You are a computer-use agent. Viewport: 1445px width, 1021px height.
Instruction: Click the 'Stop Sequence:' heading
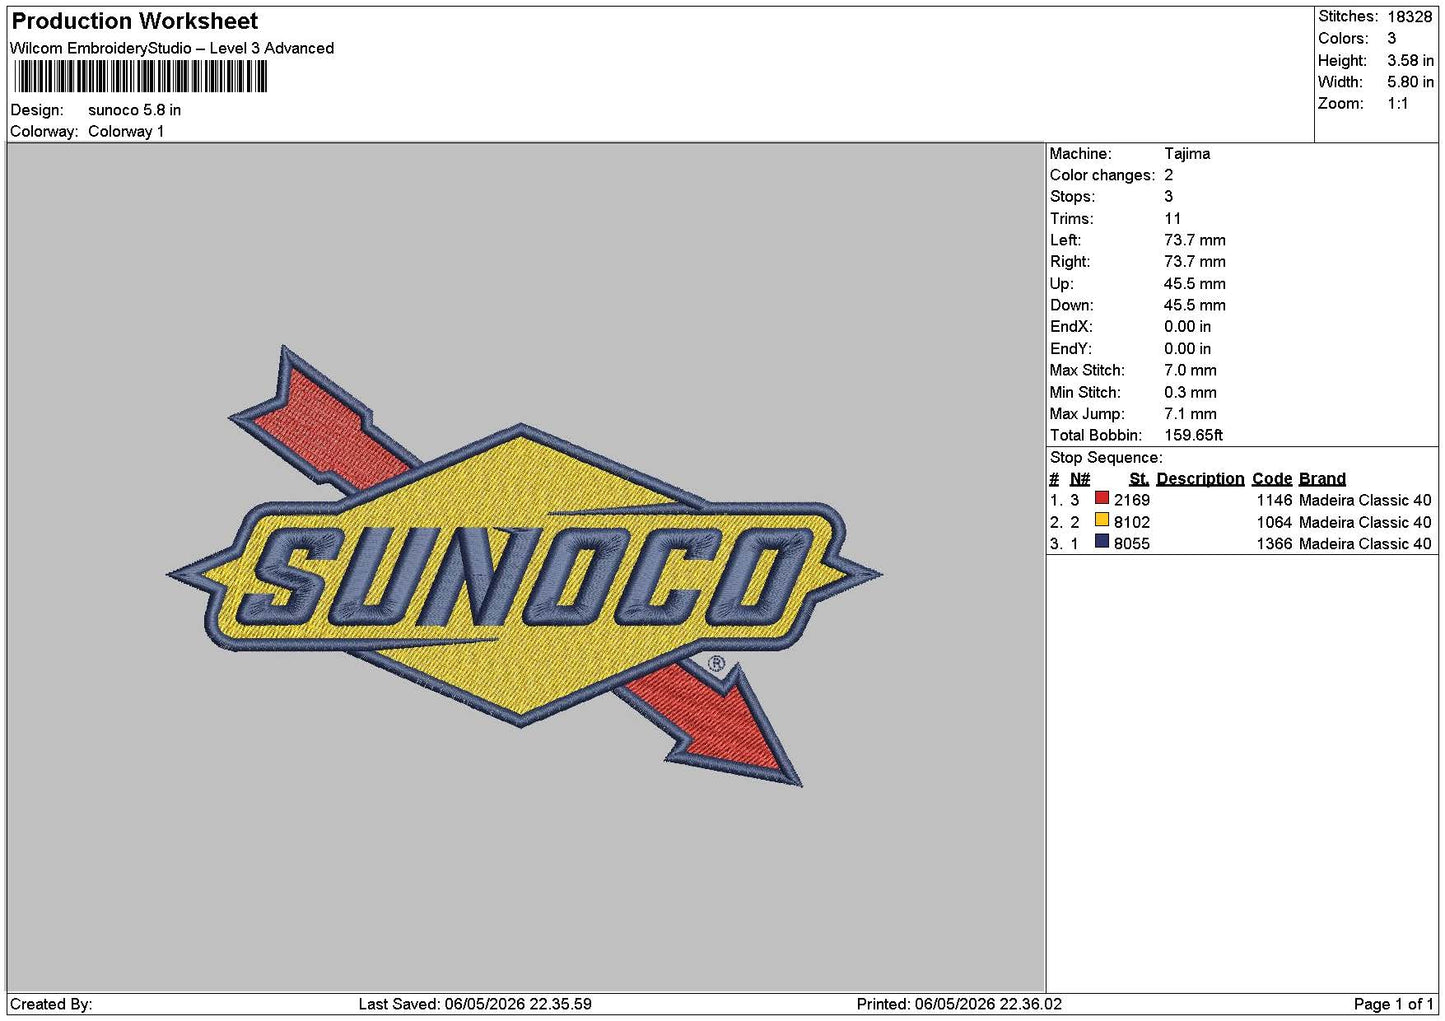pos(1106,458)
